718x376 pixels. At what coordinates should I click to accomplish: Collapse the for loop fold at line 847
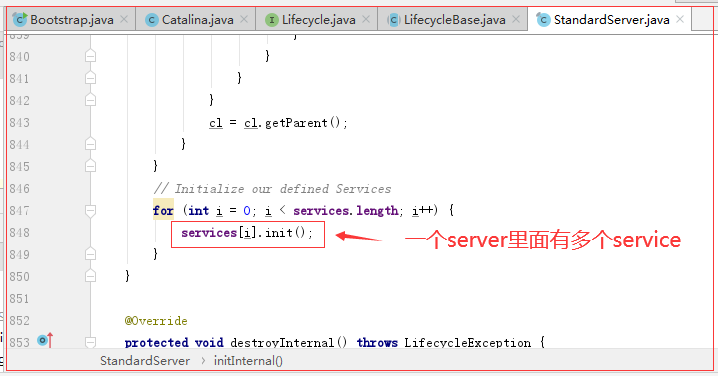tap(90, 211)
